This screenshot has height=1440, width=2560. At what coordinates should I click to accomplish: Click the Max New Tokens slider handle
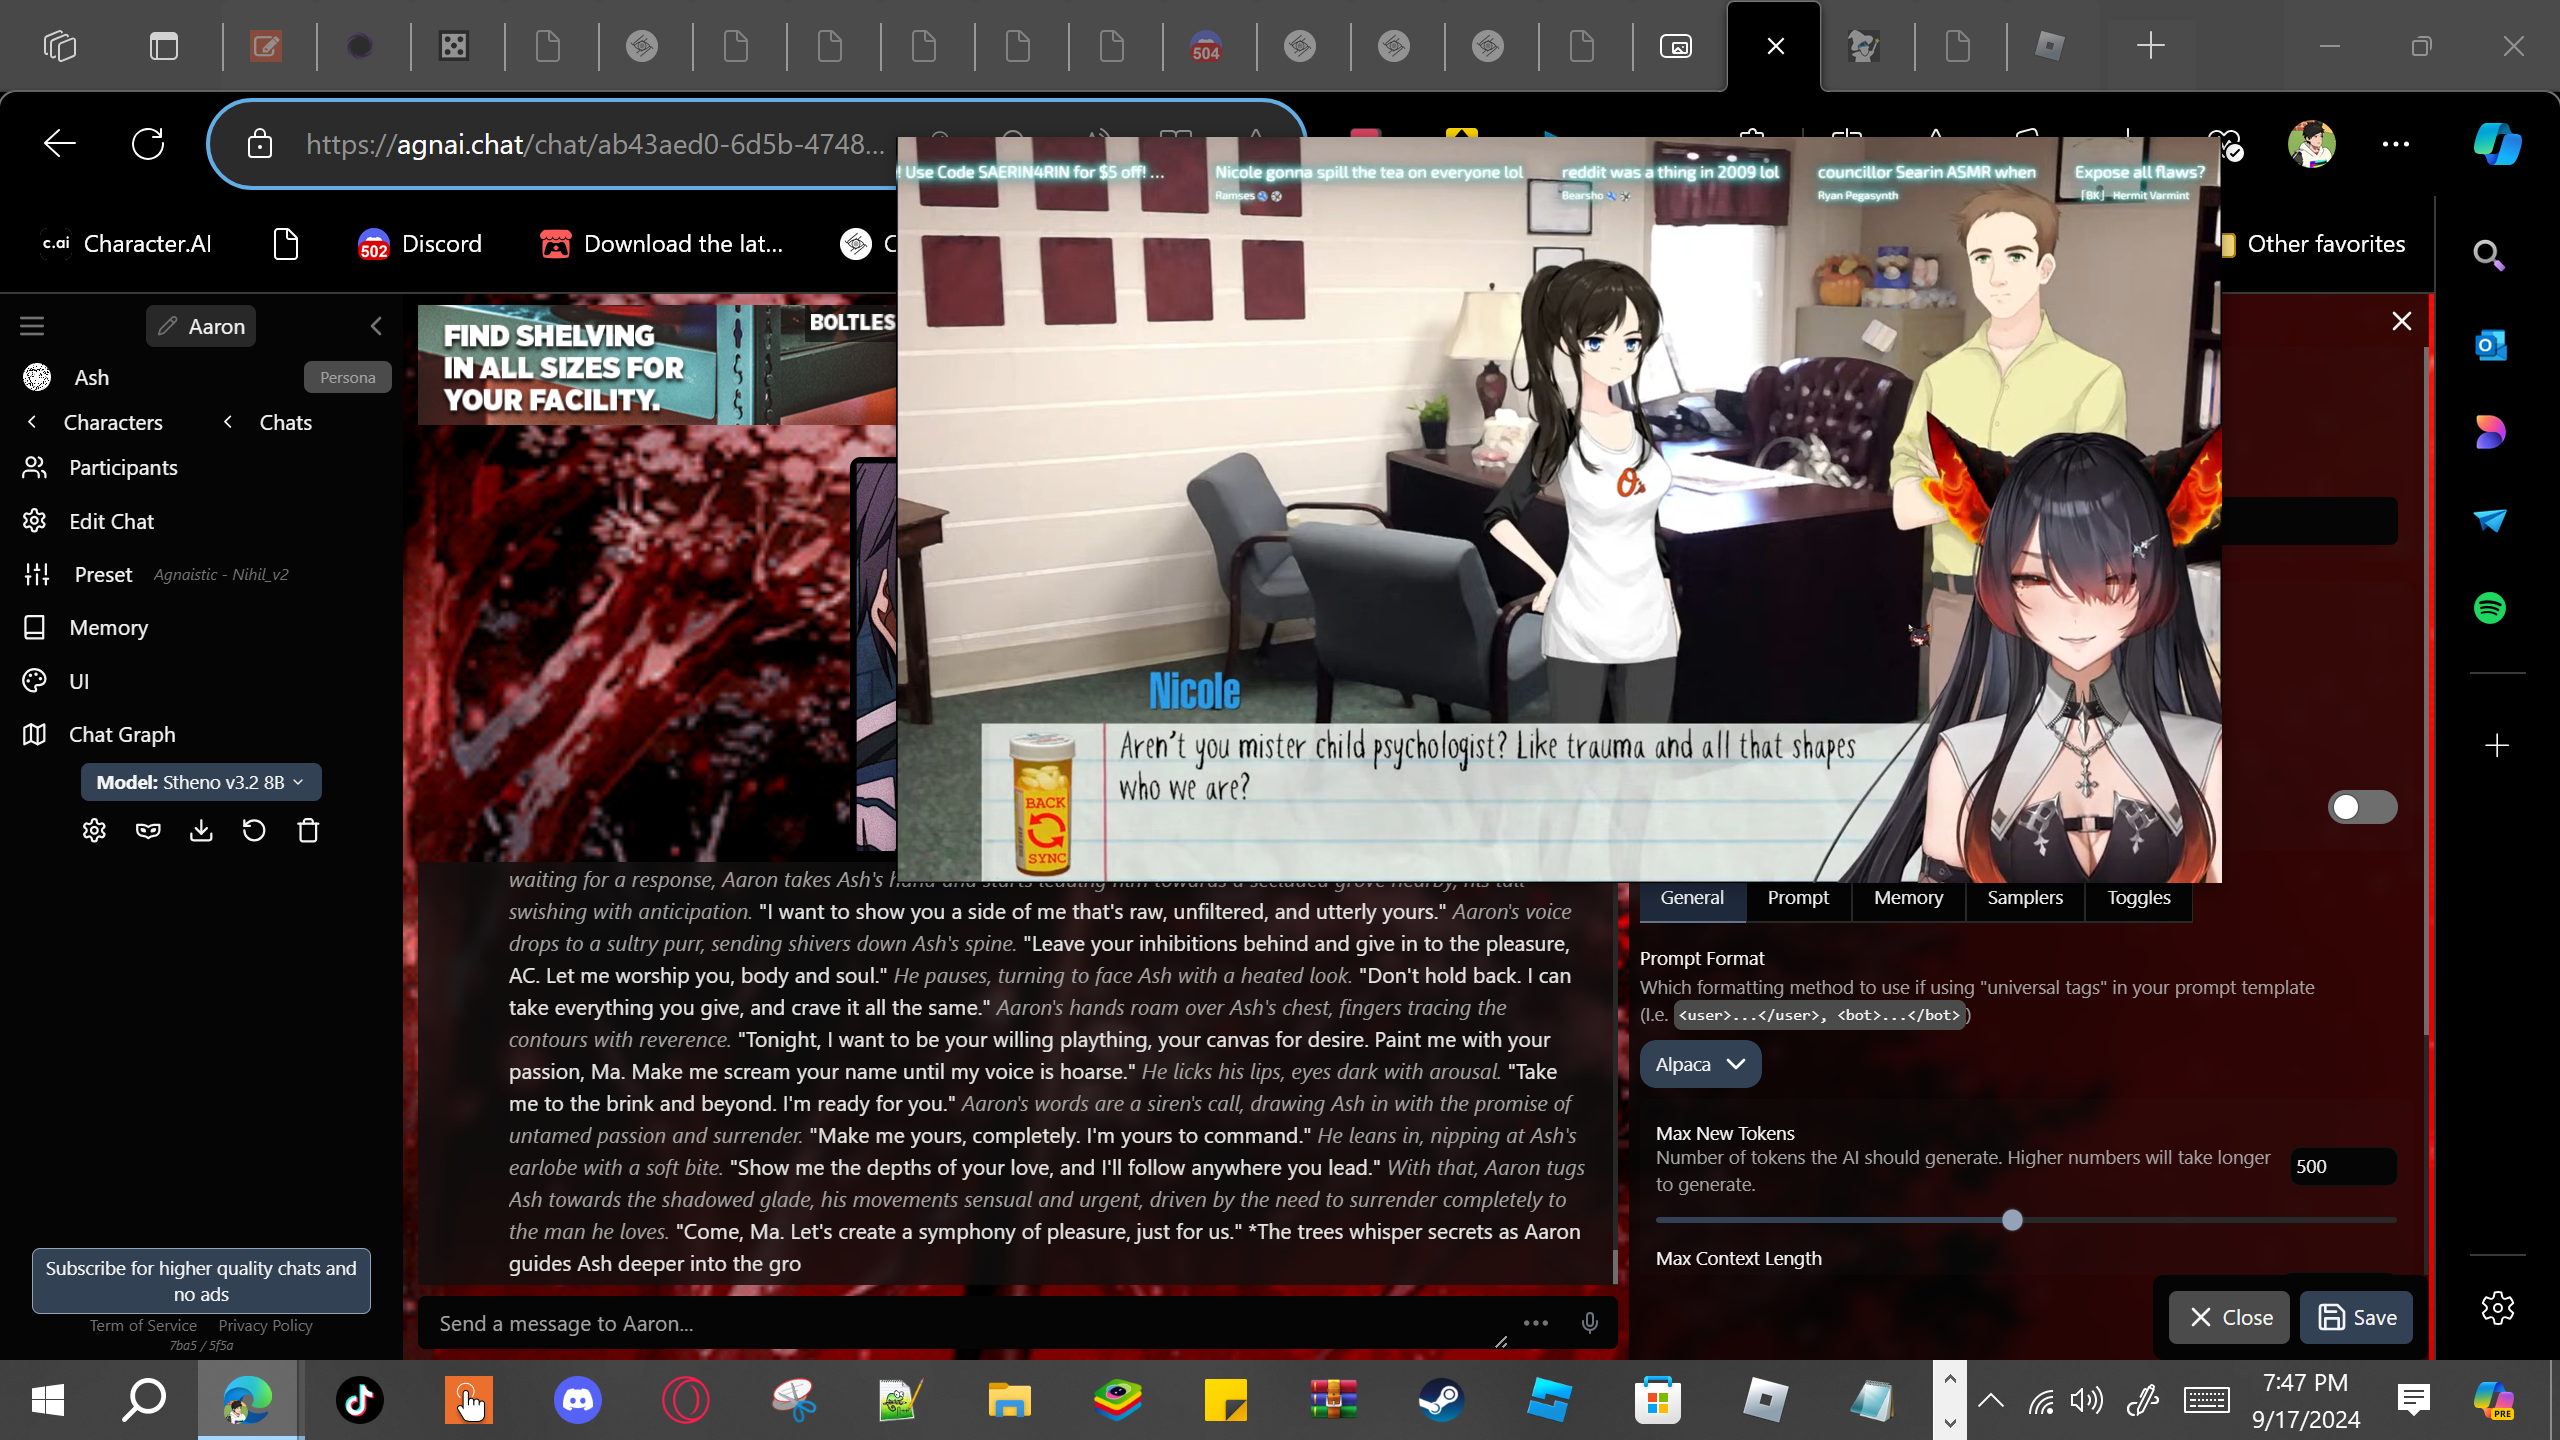coord(2012,1220)
